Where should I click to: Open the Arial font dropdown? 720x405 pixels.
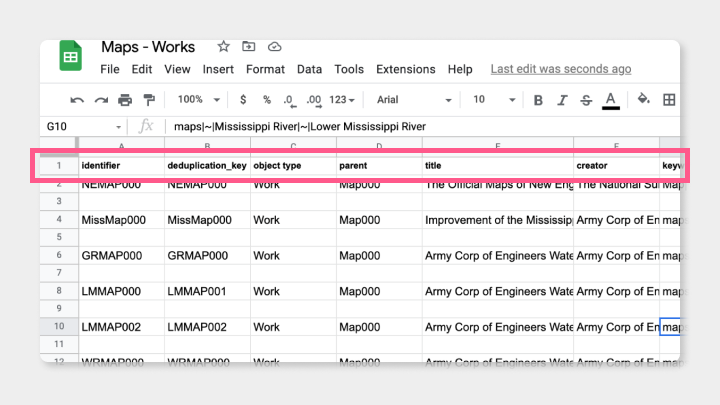414,100
